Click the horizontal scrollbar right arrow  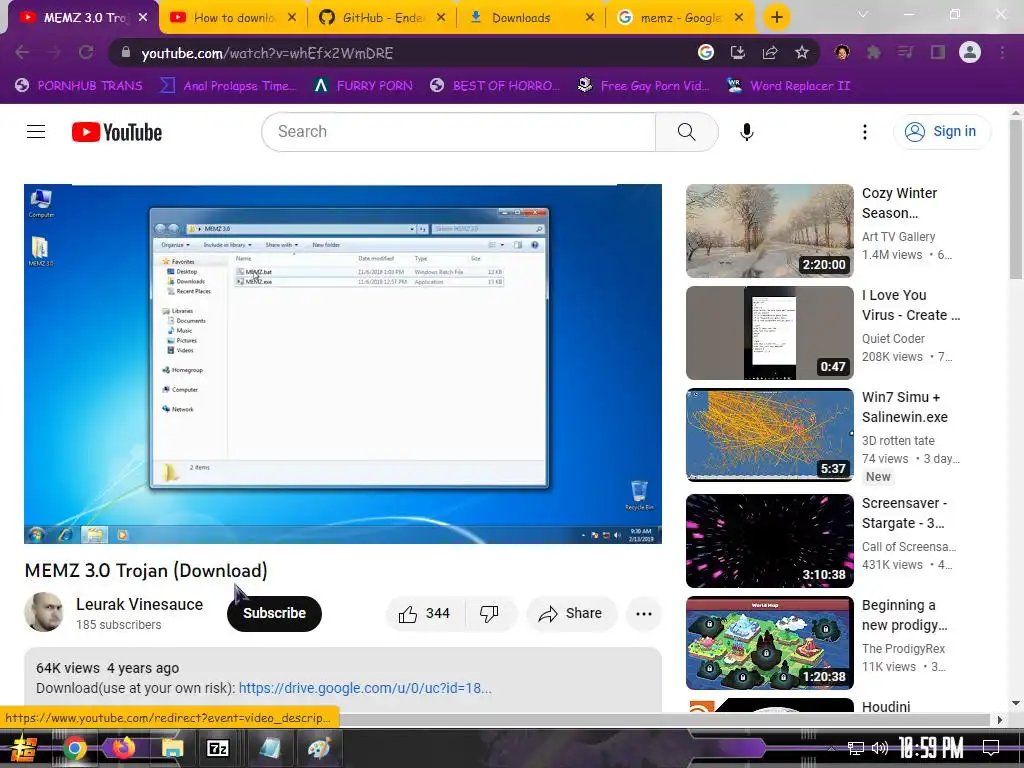(x=1000, y=720)
